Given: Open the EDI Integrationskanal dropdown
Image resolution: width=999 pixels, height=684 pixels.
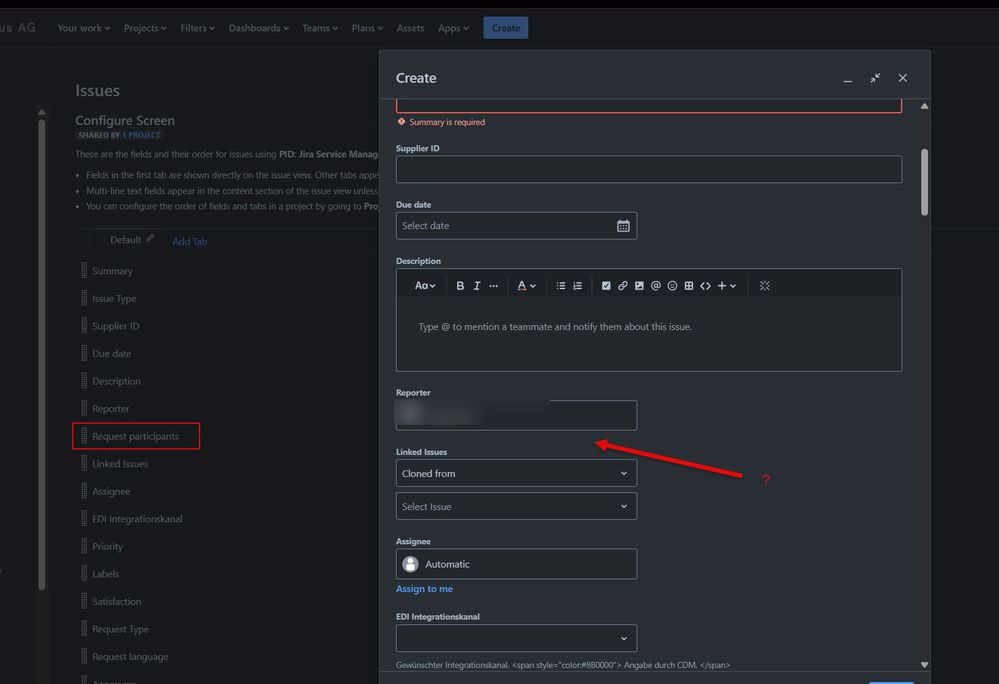Looking at the screenshot, I should click(x=516, y=638).
